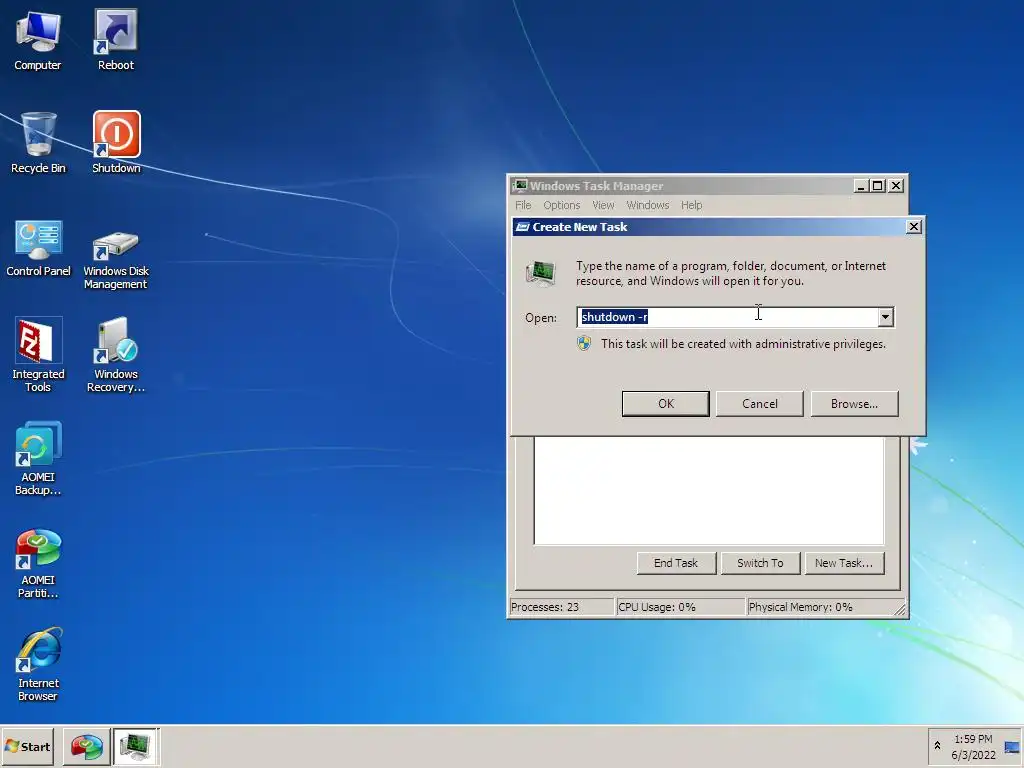Click the Task Manager title bar icon
1024x768 pixels.
pos(519,185)
